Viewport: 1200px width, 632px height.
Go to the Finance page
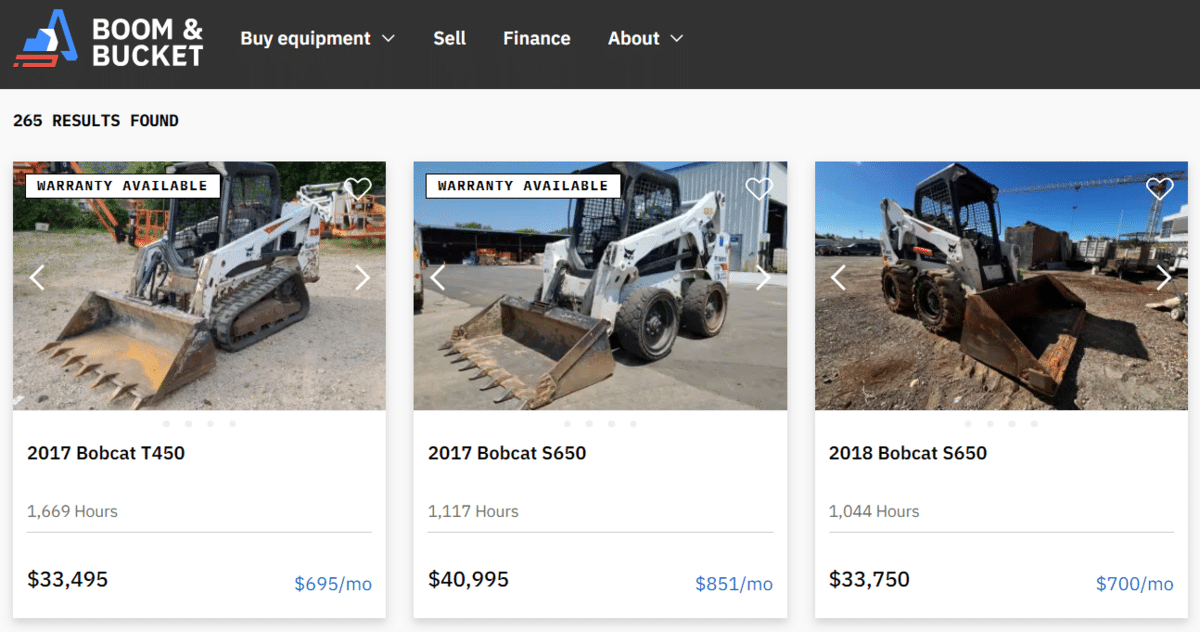pos(536,39)
